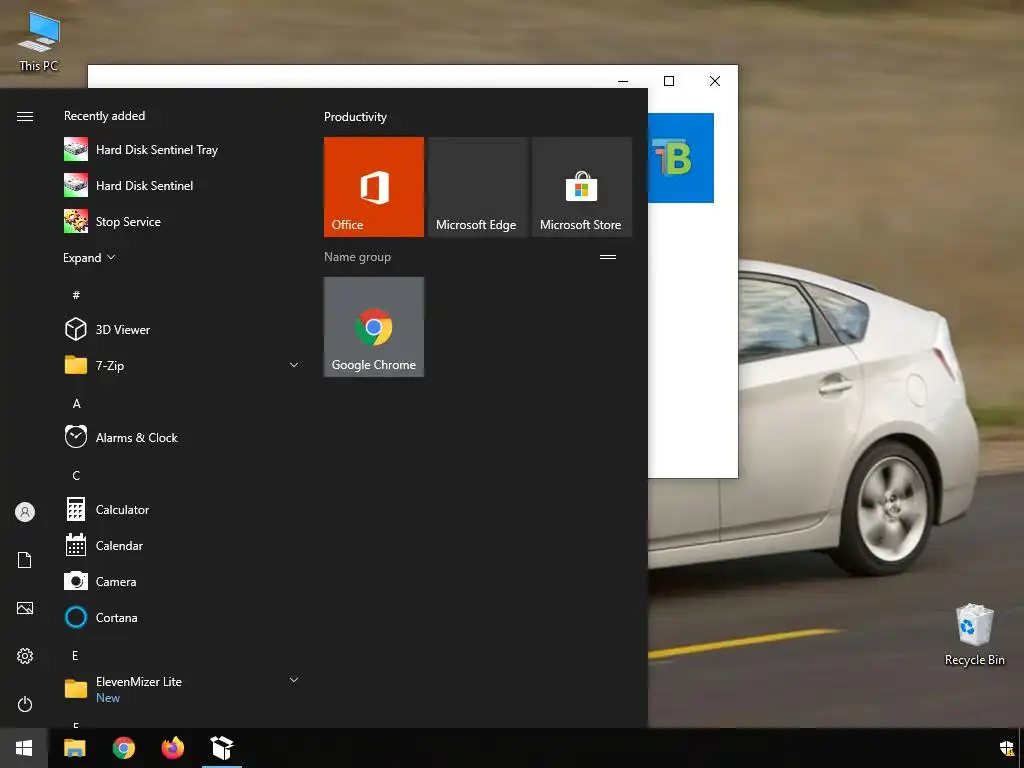
Task: Select the Recycle Bin desktop icon
Action: tap(974, 635)
